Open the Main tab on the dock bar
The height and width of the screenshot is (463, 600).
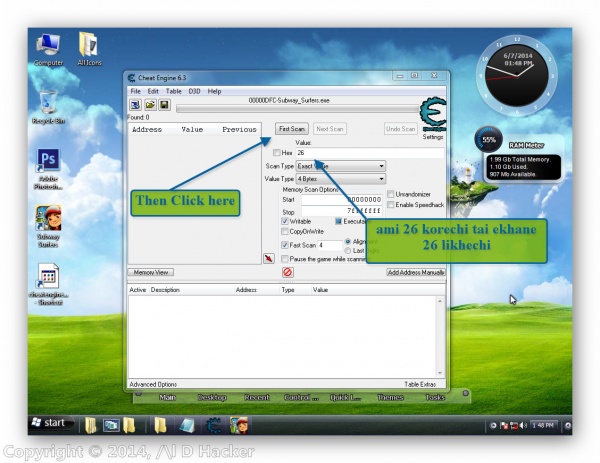167,398
